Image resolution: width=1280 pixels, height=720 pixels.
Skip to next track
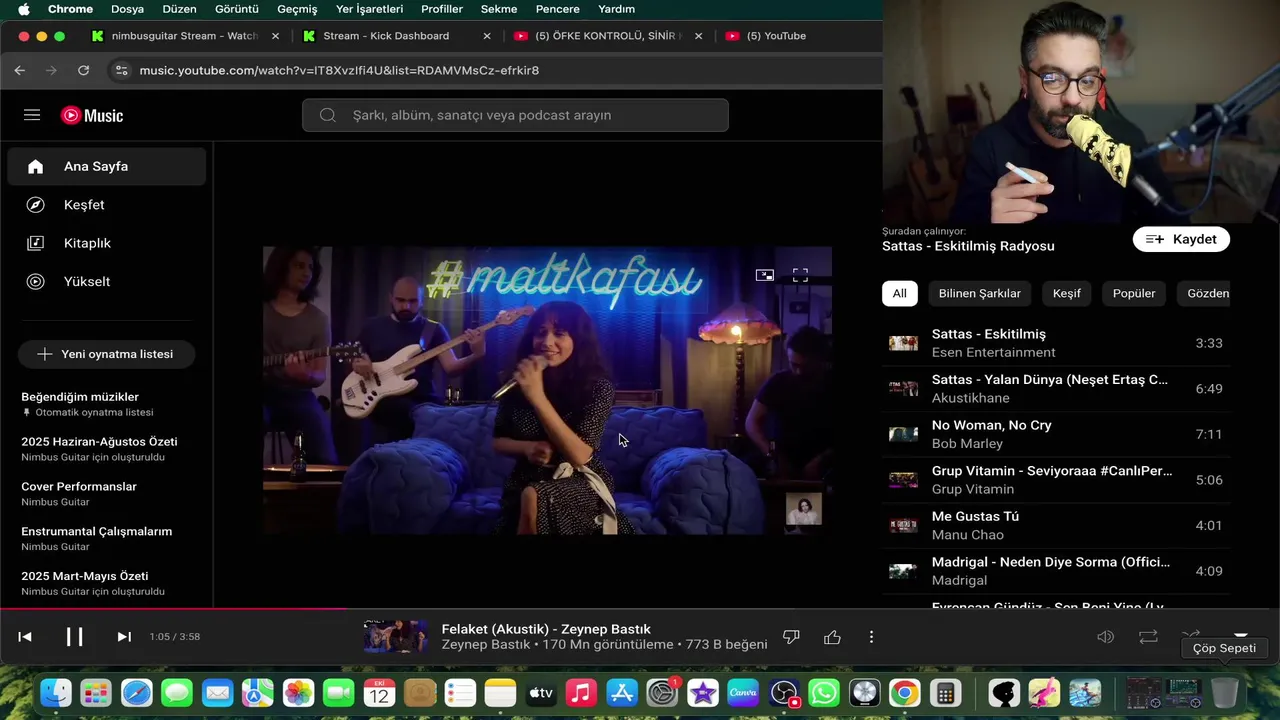tap(124, 637)
